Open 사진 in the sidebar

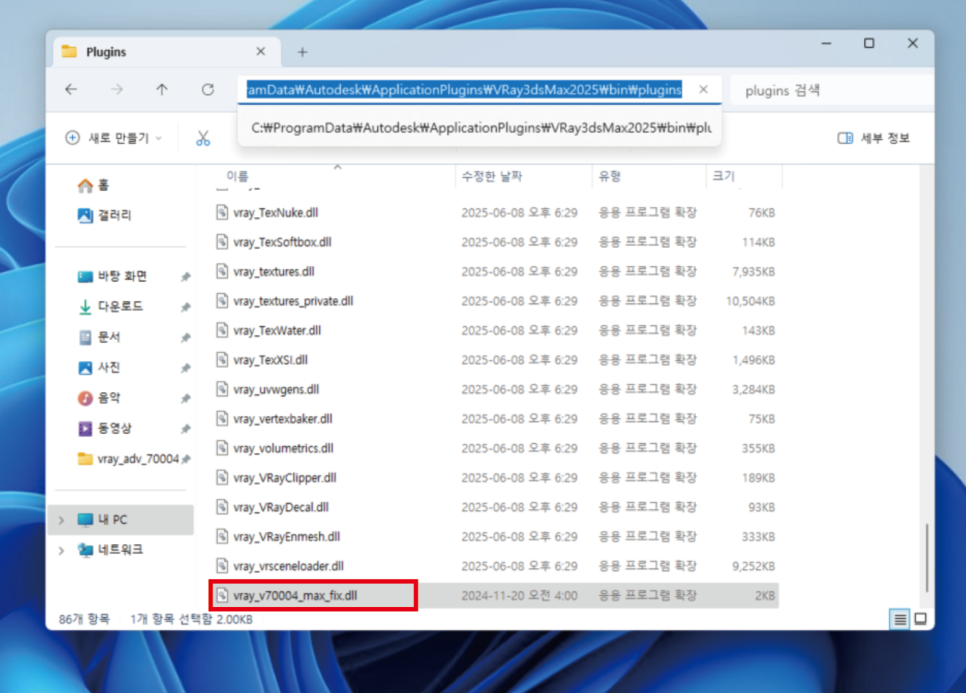(x=122, y=367)
